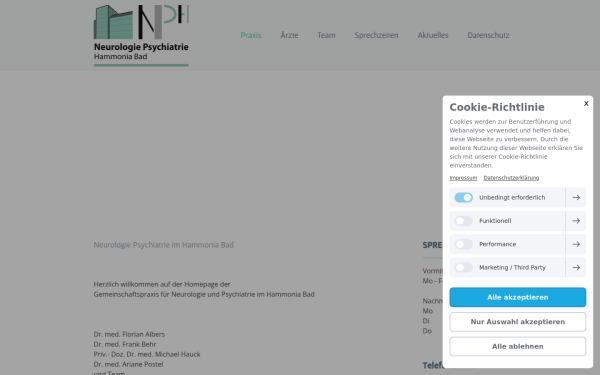The image size is (600, 375).
Task: Click Nur Auswahl akzeptieren button
Action: 517,322
